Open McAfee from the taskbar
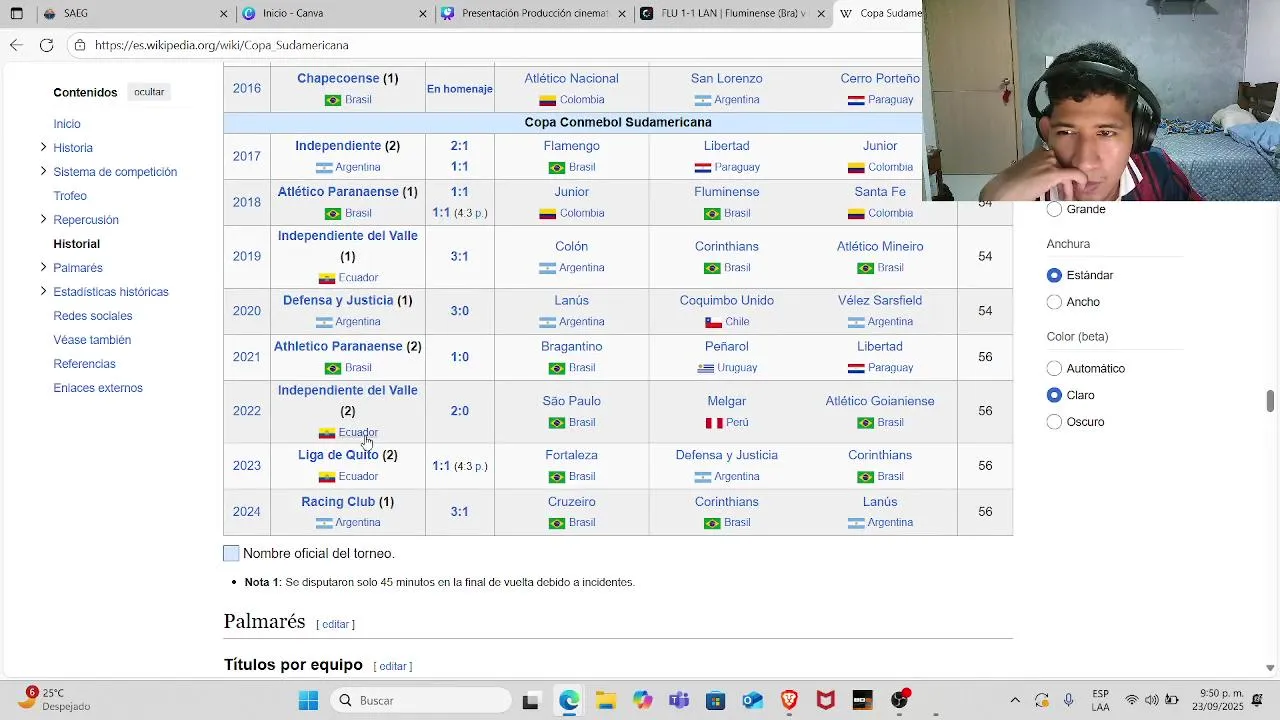The width and height of the screenshot is (1280, 720). point(826,700)
